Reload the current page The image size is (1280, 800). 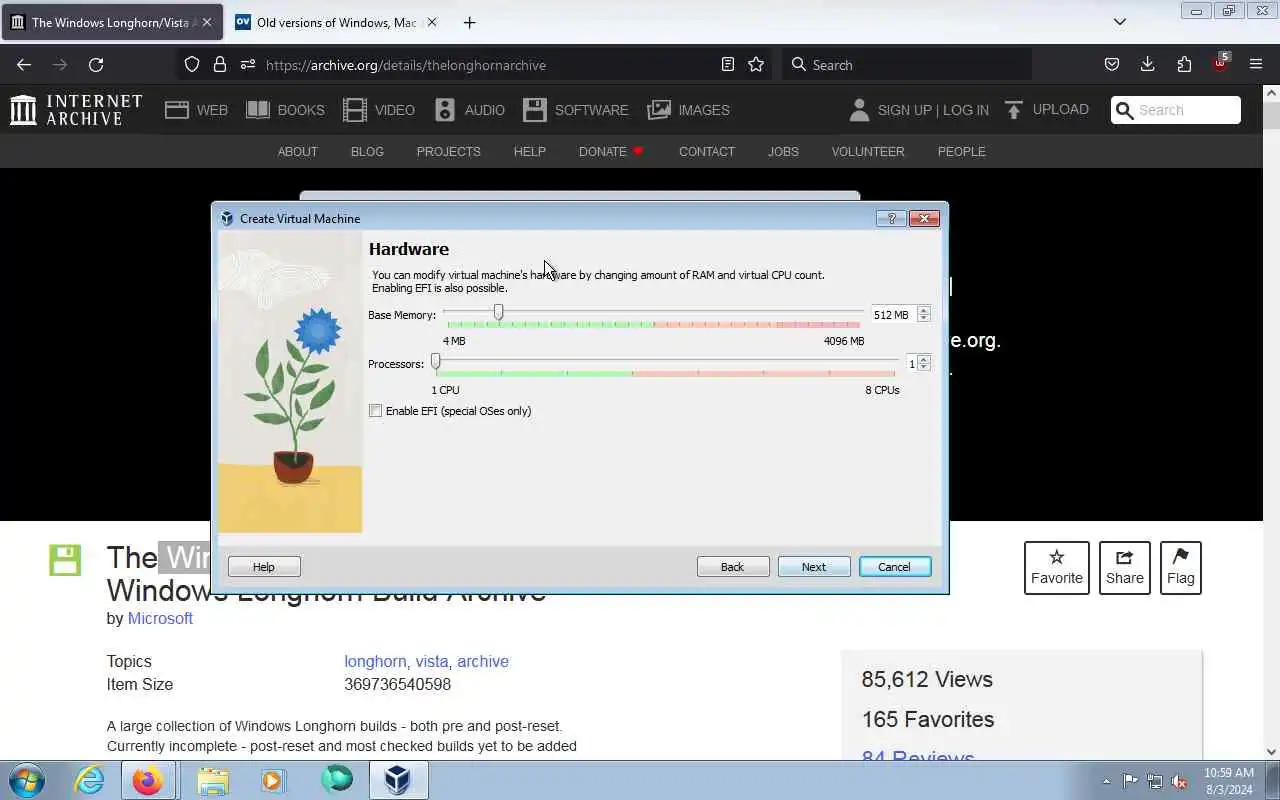(x=96, y=64)
